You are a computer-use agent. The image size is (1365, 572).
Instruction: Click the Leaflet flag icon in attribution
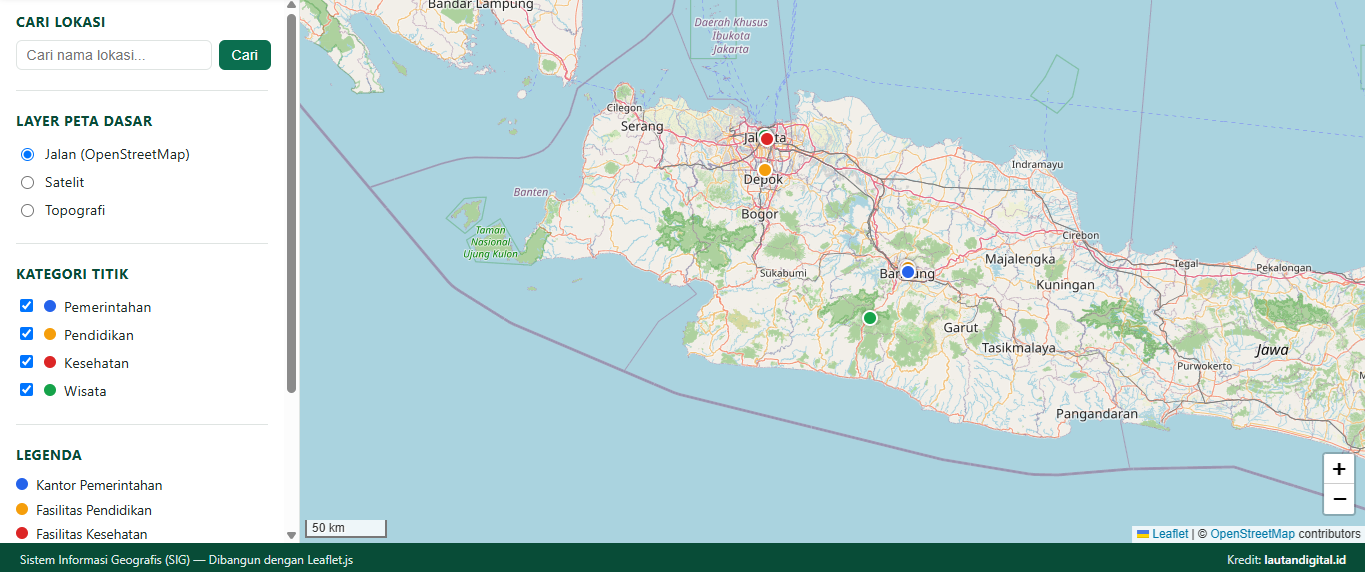pyautogui.click(x=1143, y=534)
